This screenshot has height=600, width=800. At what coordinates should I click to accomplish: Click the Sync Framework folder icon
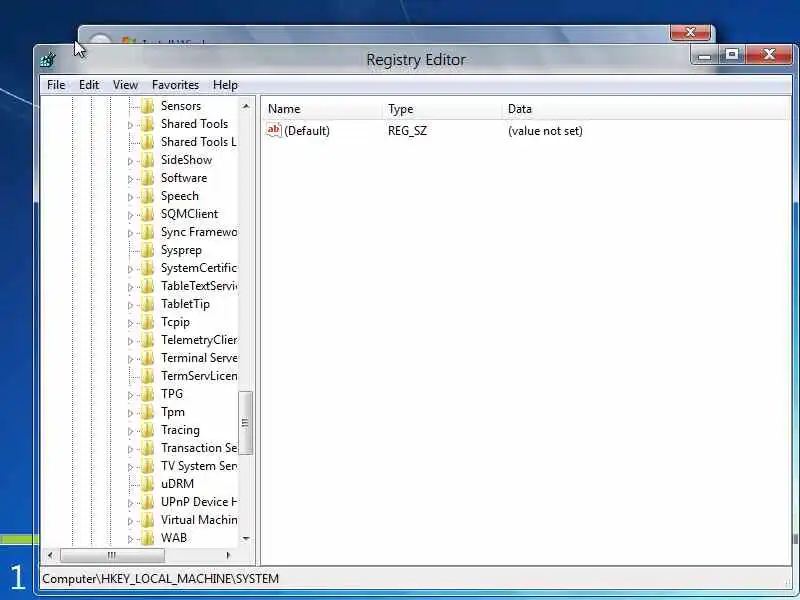(x=147, y=232)
